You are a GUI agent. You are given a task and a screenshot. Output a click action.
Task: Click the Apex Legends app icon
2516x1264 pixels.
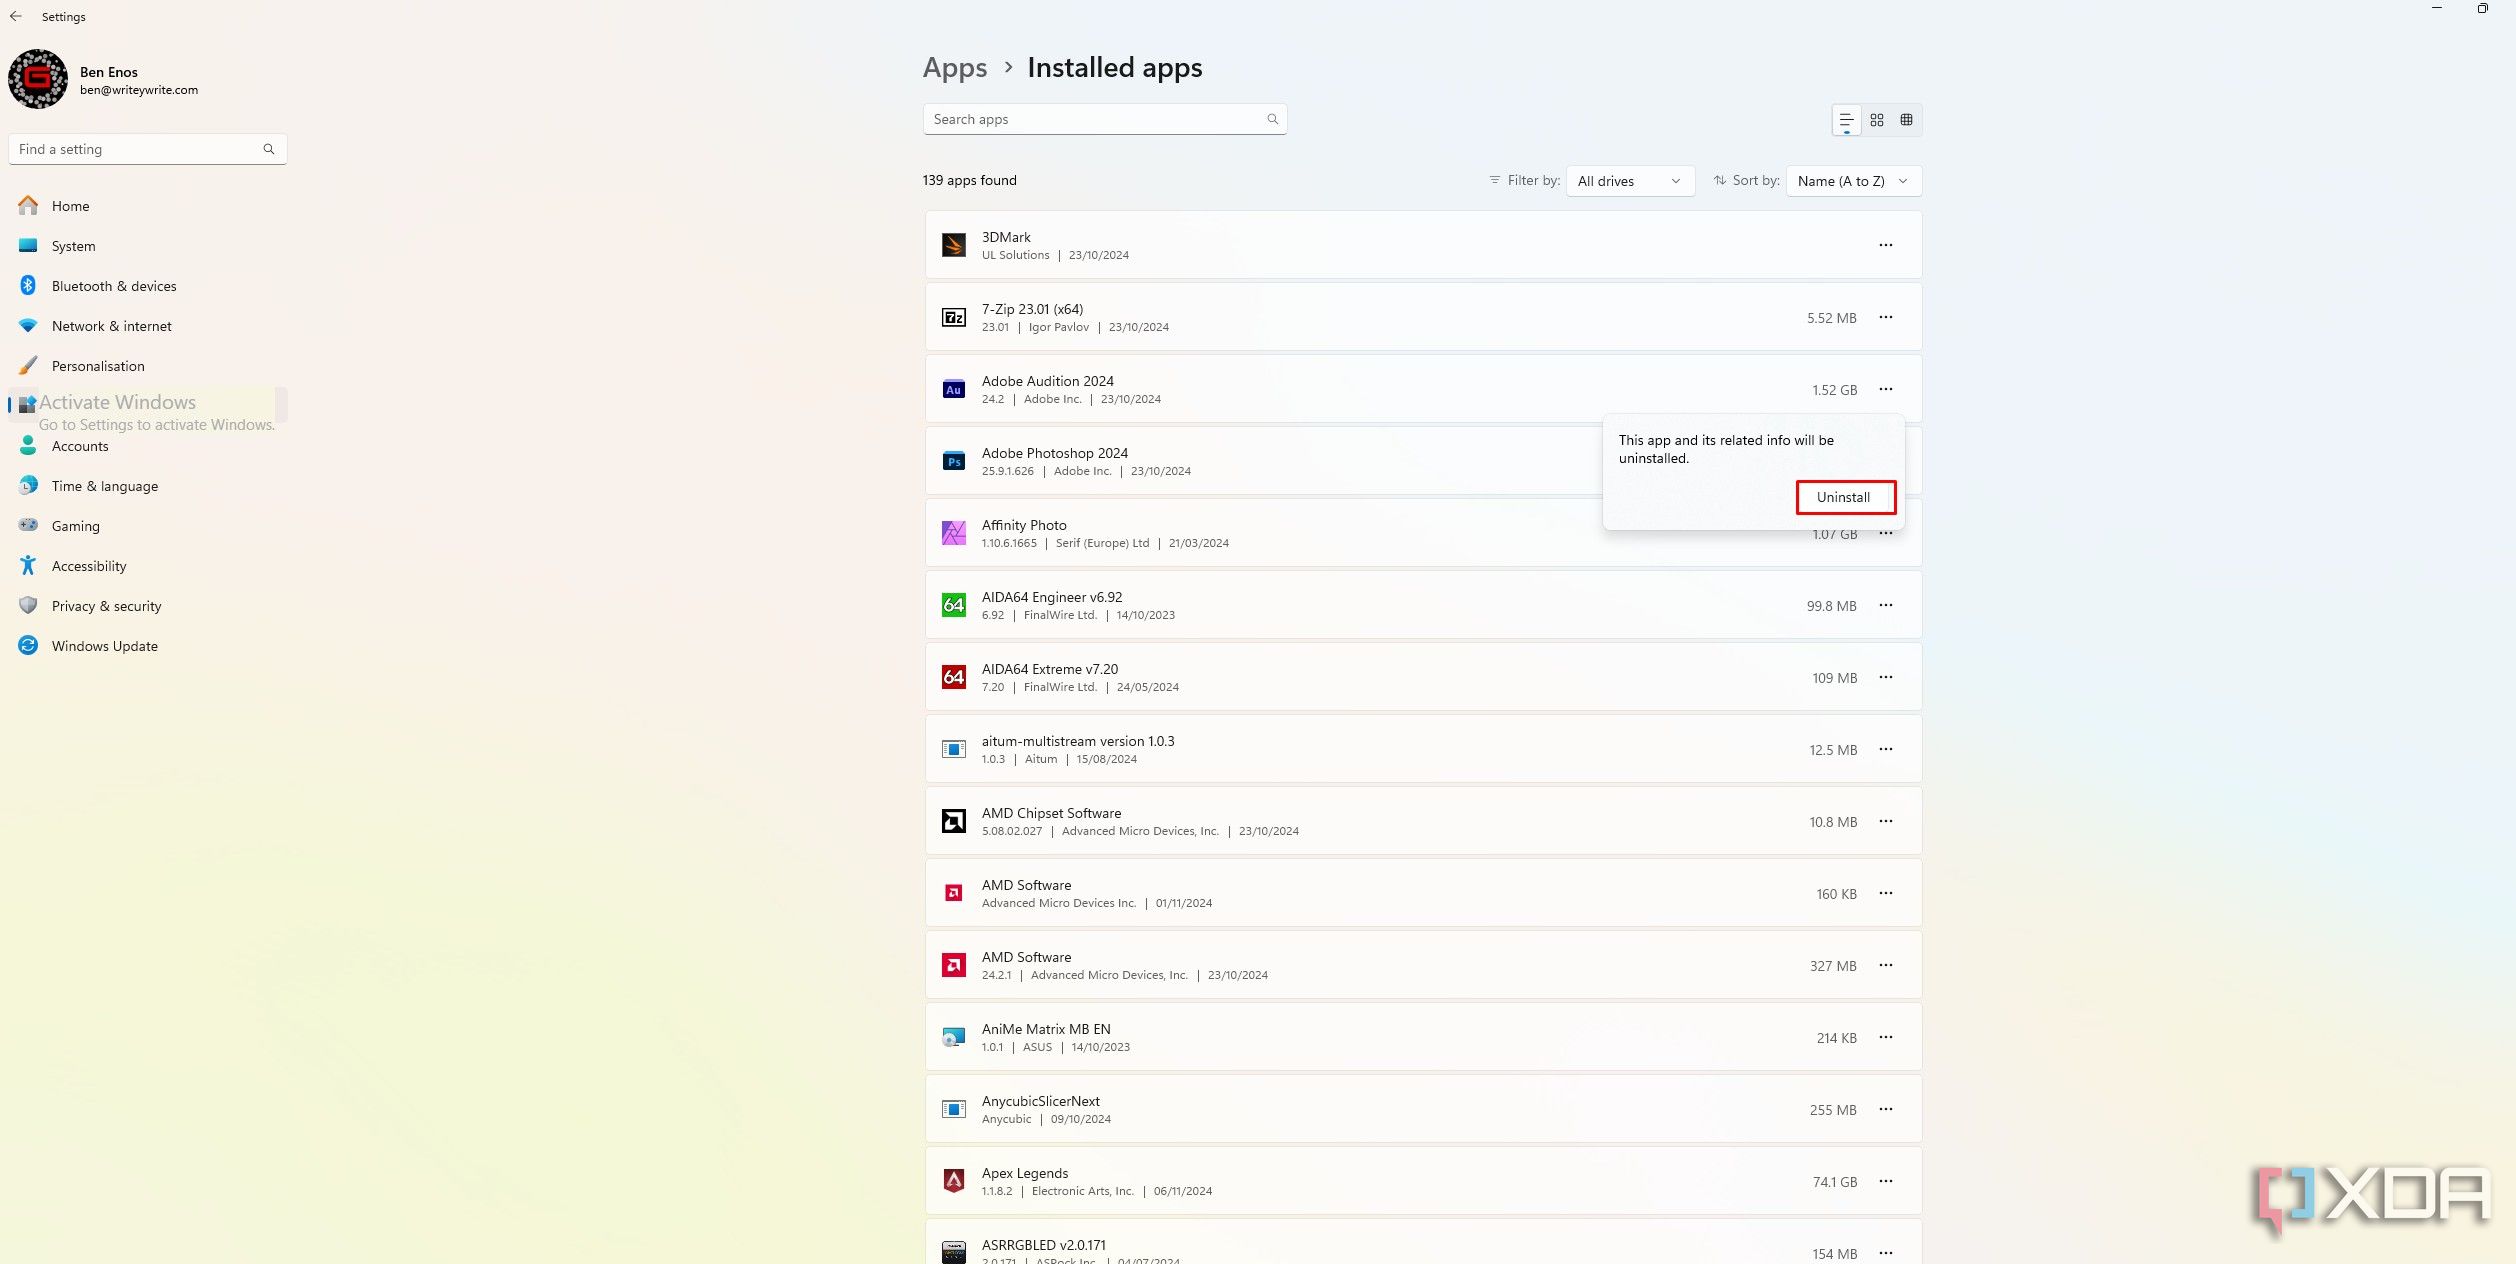954,1181
